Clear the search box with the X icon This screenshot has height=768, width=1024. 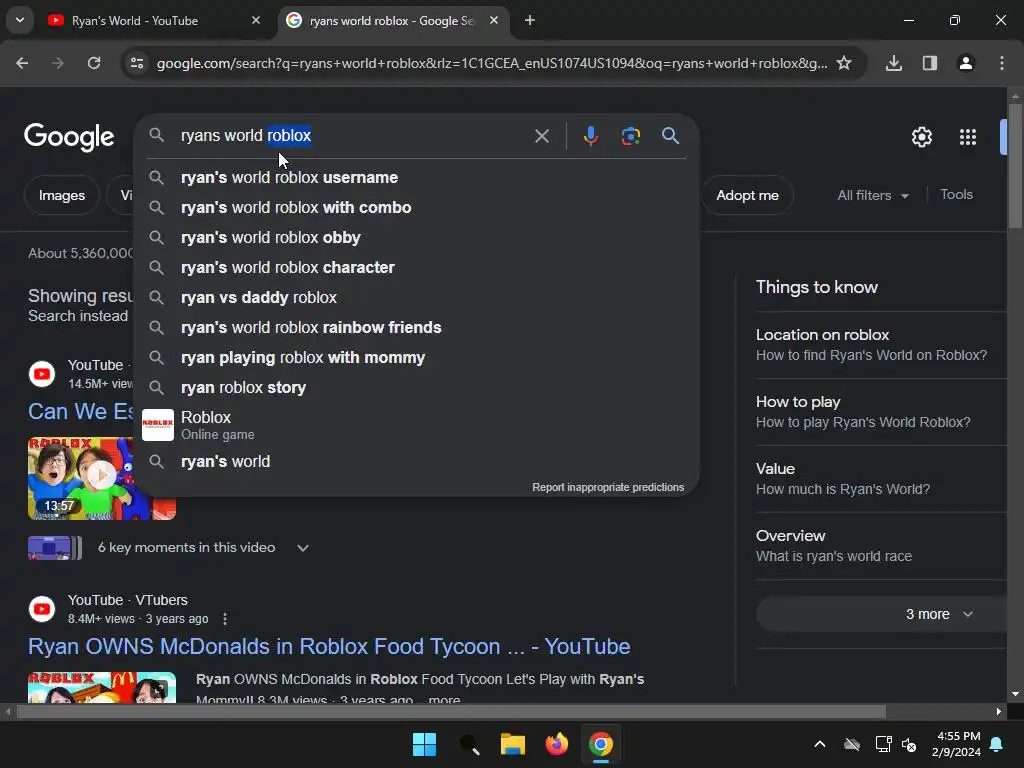[x=541, y=136]
